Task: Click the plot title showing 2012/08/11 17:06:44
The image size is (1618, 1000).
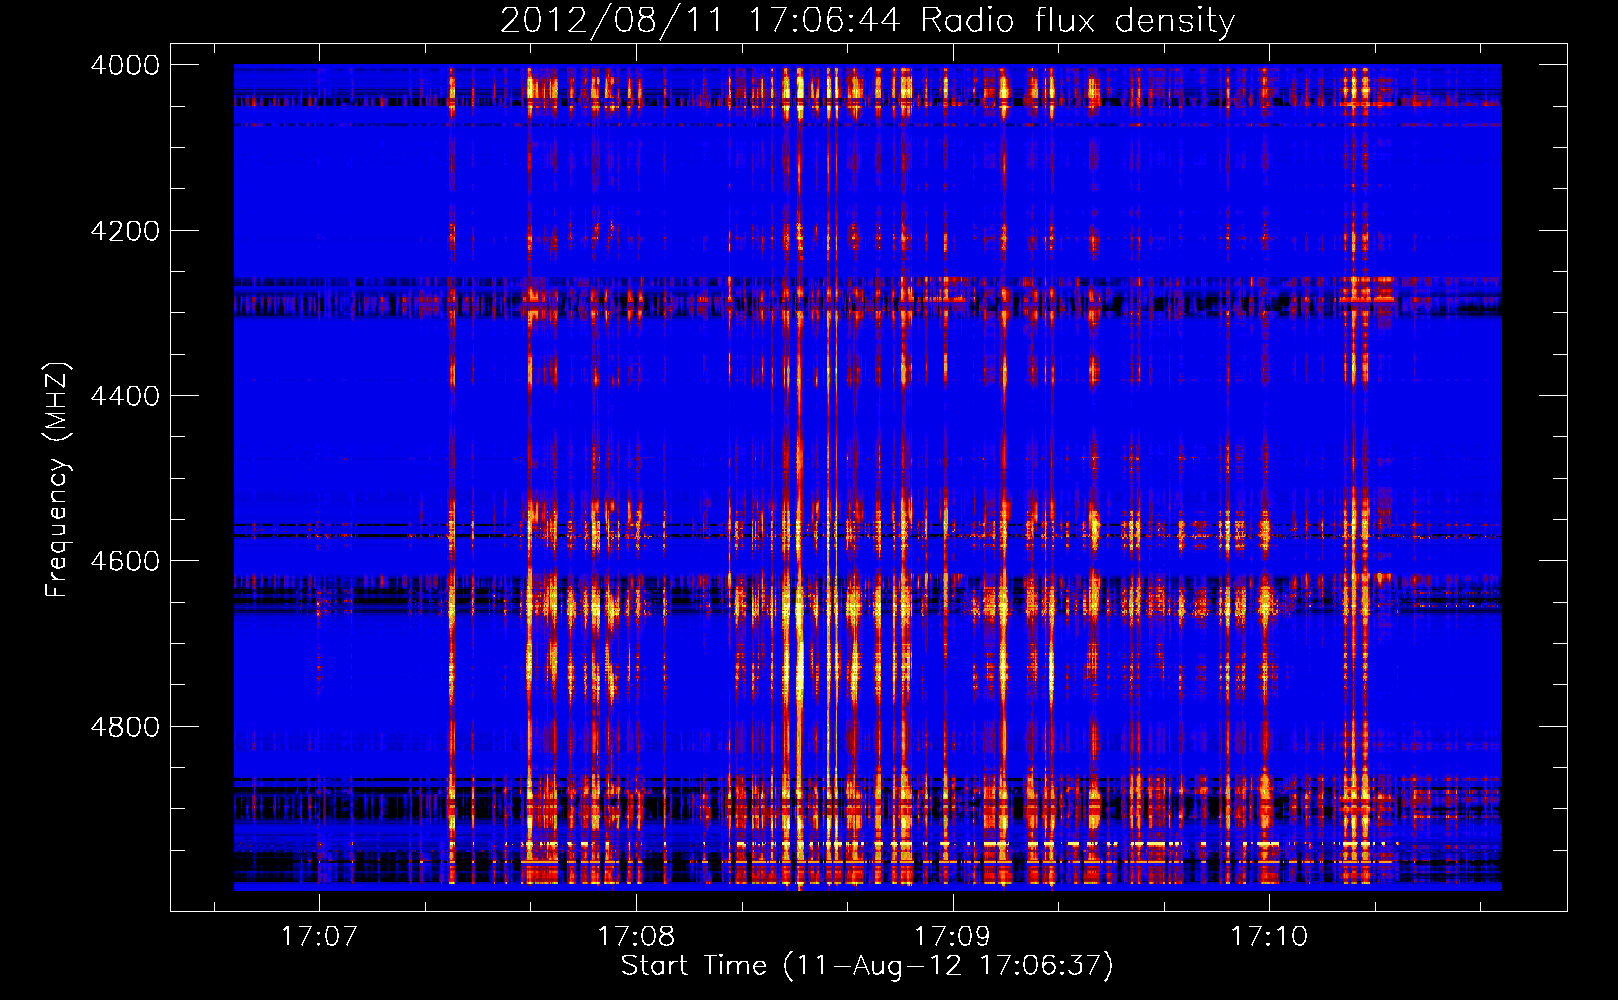Action: pyautogui.click(x=867, y=21)
